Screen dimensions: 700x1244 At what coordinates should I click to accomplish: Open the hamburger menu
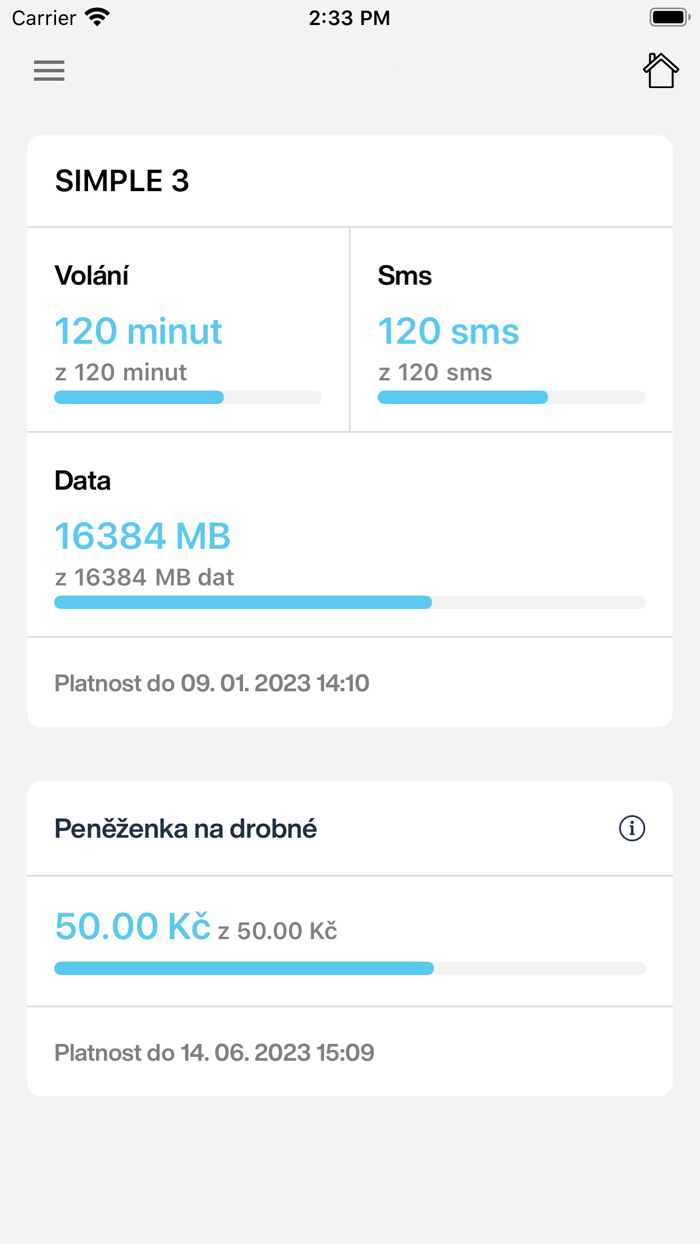(49, 70)
